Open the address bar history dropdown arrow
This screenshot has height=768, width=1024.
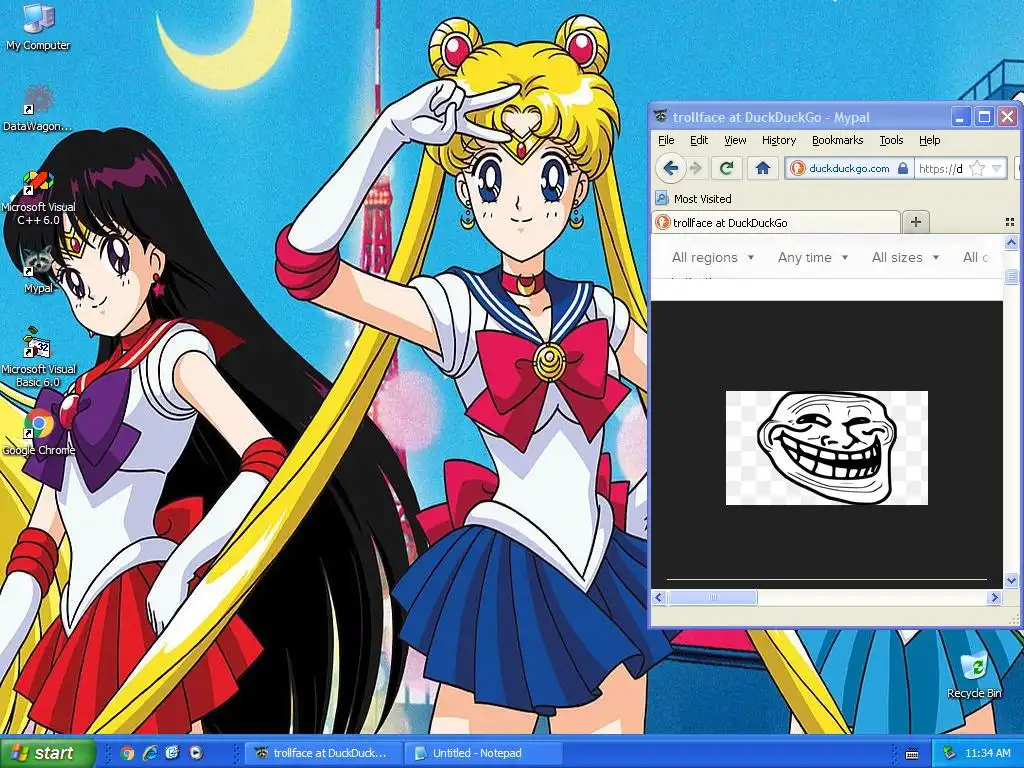coord(997,168)
